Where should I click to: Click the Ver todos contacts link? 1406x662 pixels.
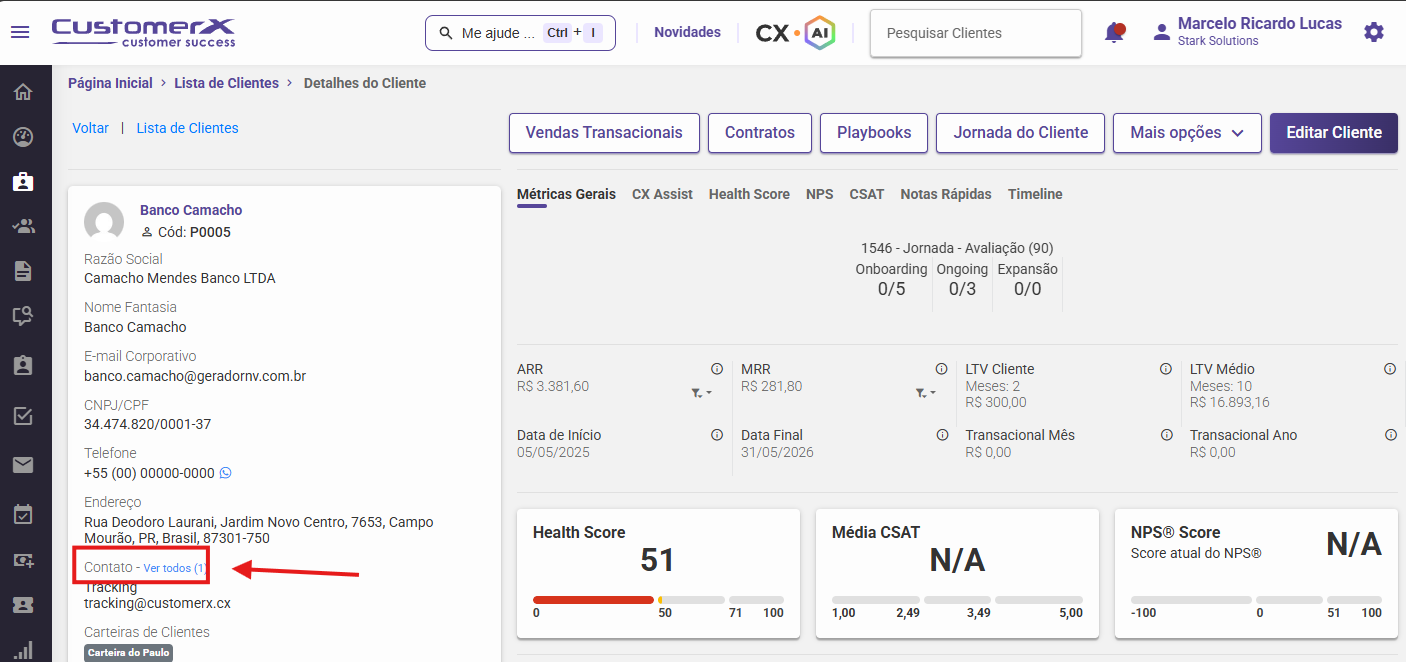[175, 568]
